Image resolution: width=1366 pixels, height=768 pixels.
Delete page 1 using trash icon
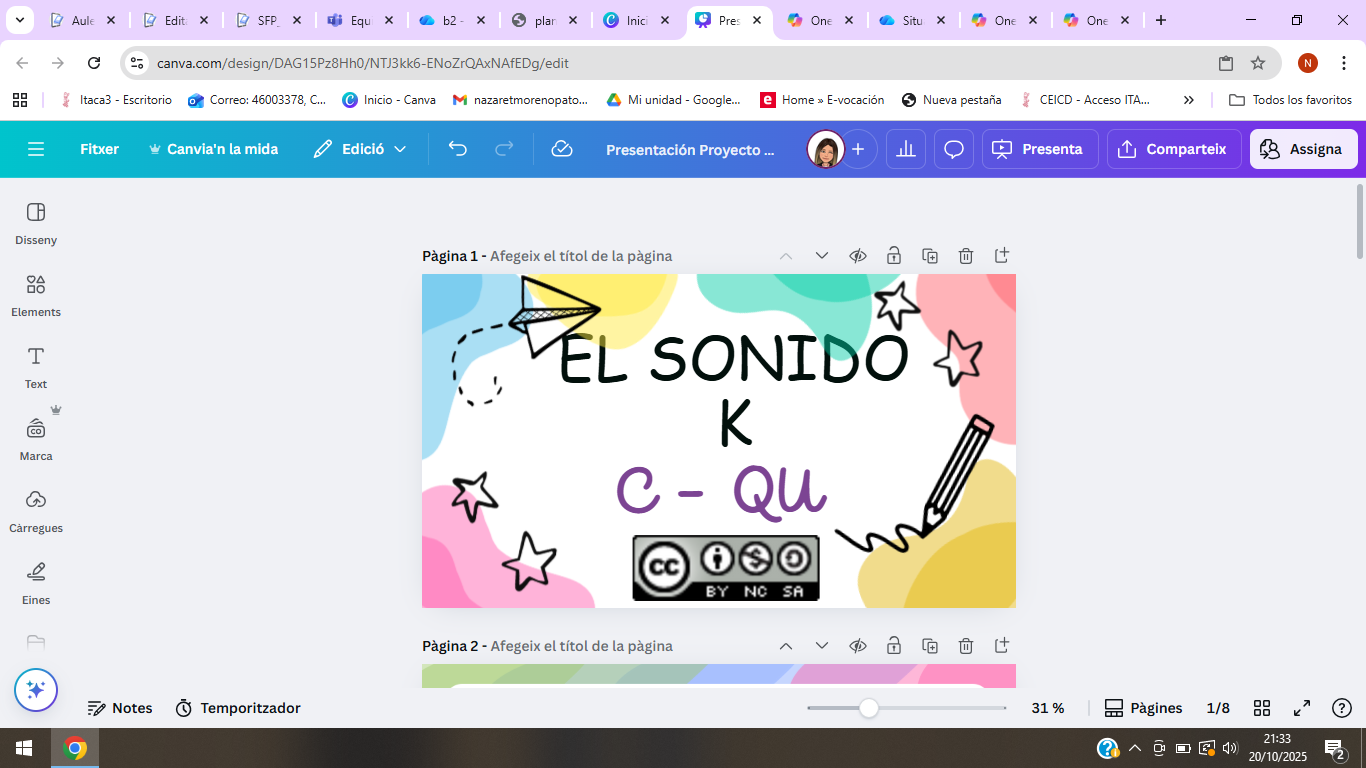tap(966, 256)
